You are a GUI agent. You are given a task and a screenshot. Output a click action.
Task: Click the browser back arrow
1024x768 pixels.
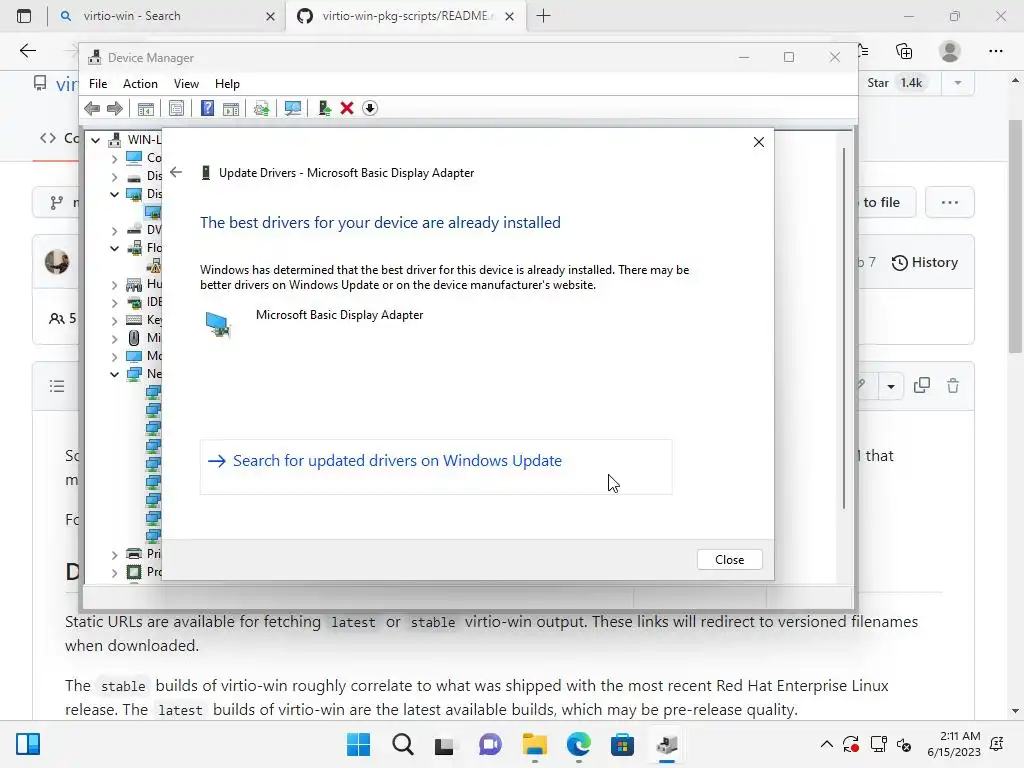point(27,51)
